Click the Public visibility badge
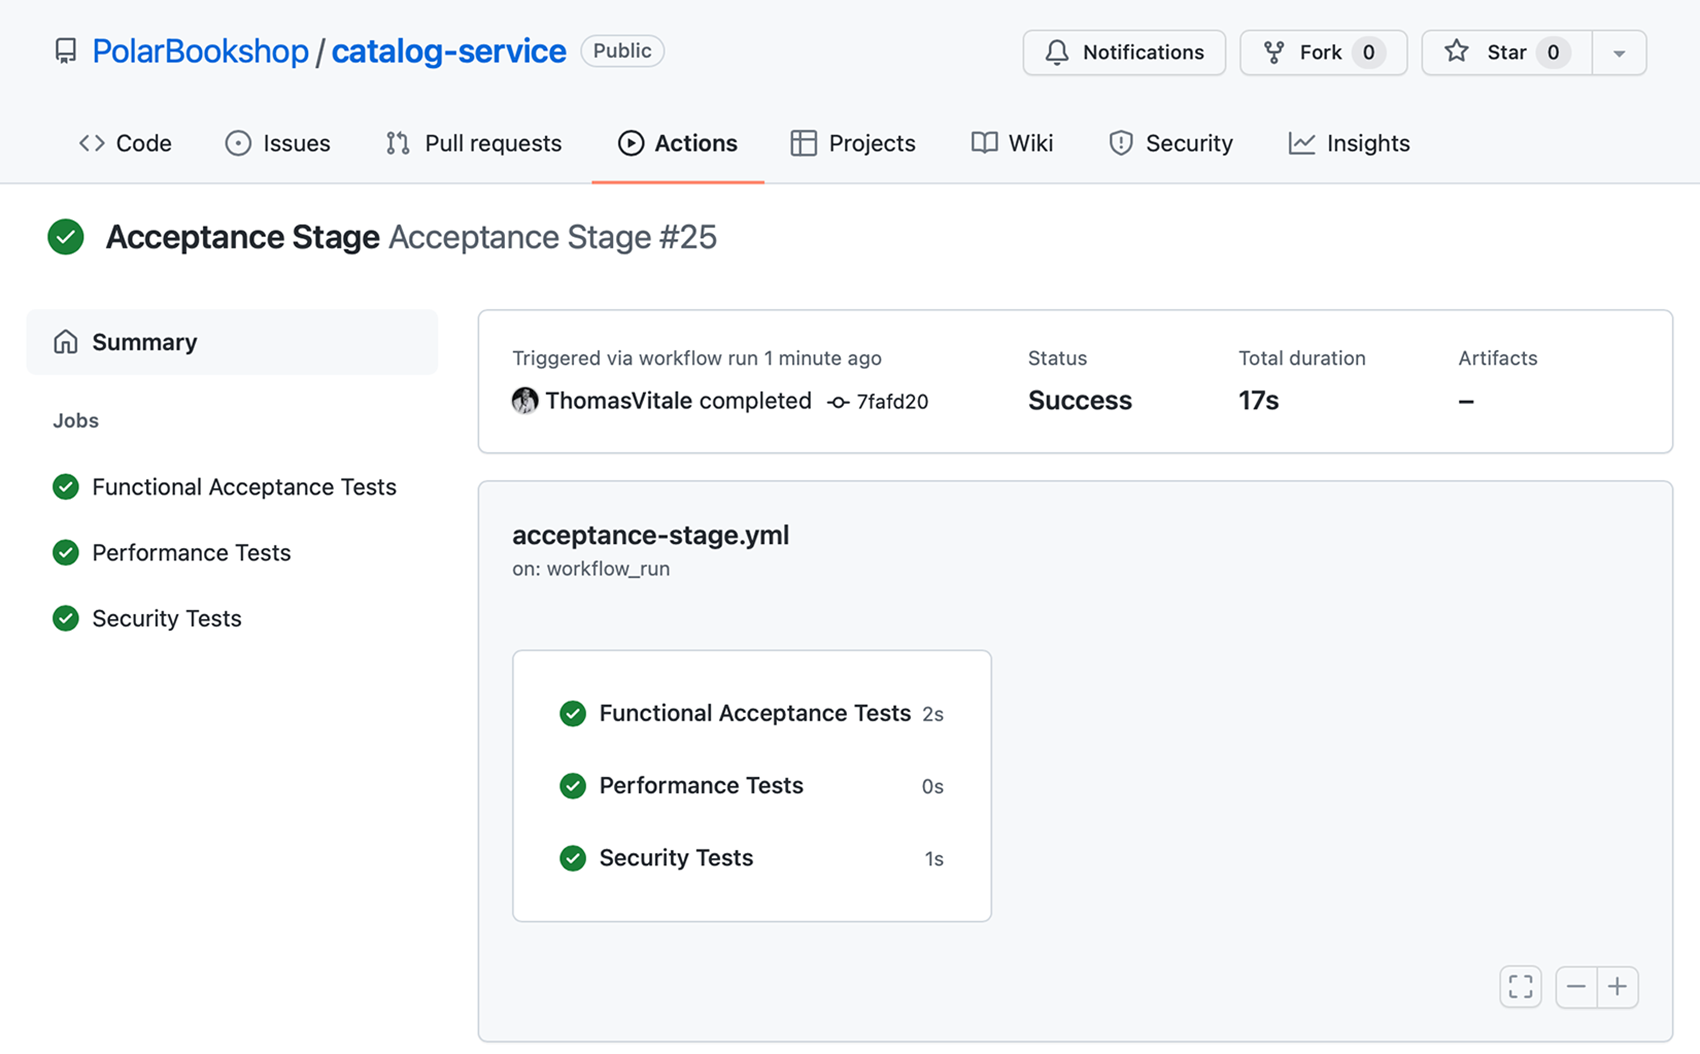 pyautogui.click(x=622, y=51)
